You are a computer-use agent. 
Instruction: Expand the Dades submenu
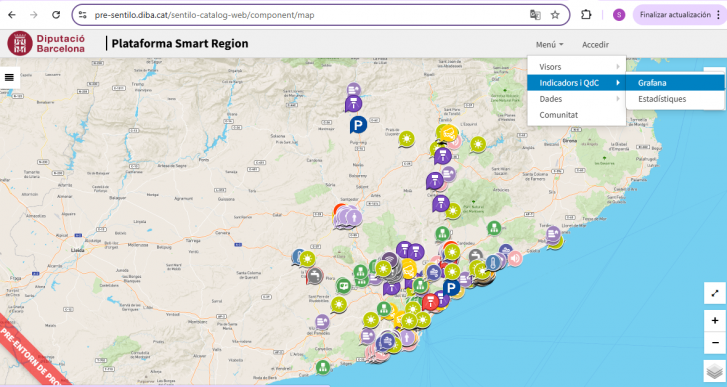tap(576, 99)
